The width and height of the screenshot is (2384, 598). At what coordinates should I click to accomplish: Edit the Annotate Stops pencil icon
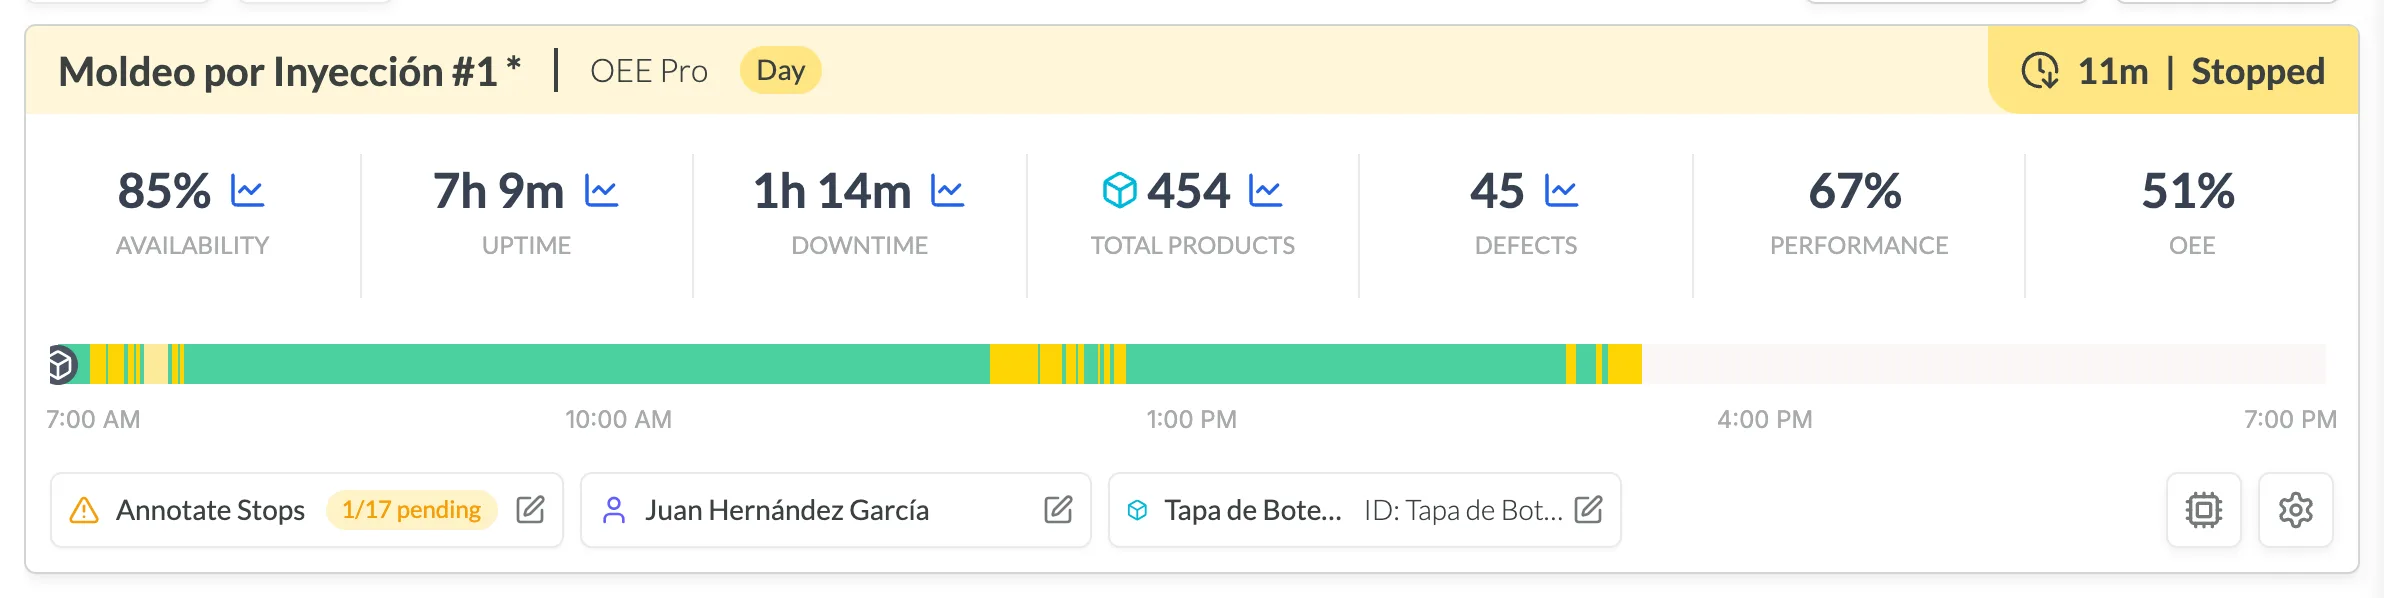pyautogui.click(x=530, y=510)
